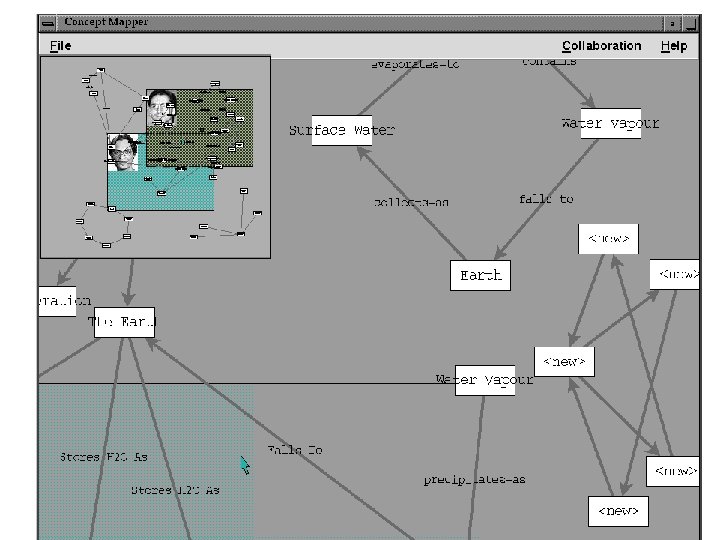This screenshot has width=720, height=540.
Task: Minimize the Concept Mapper window
Action: point(672,23)
